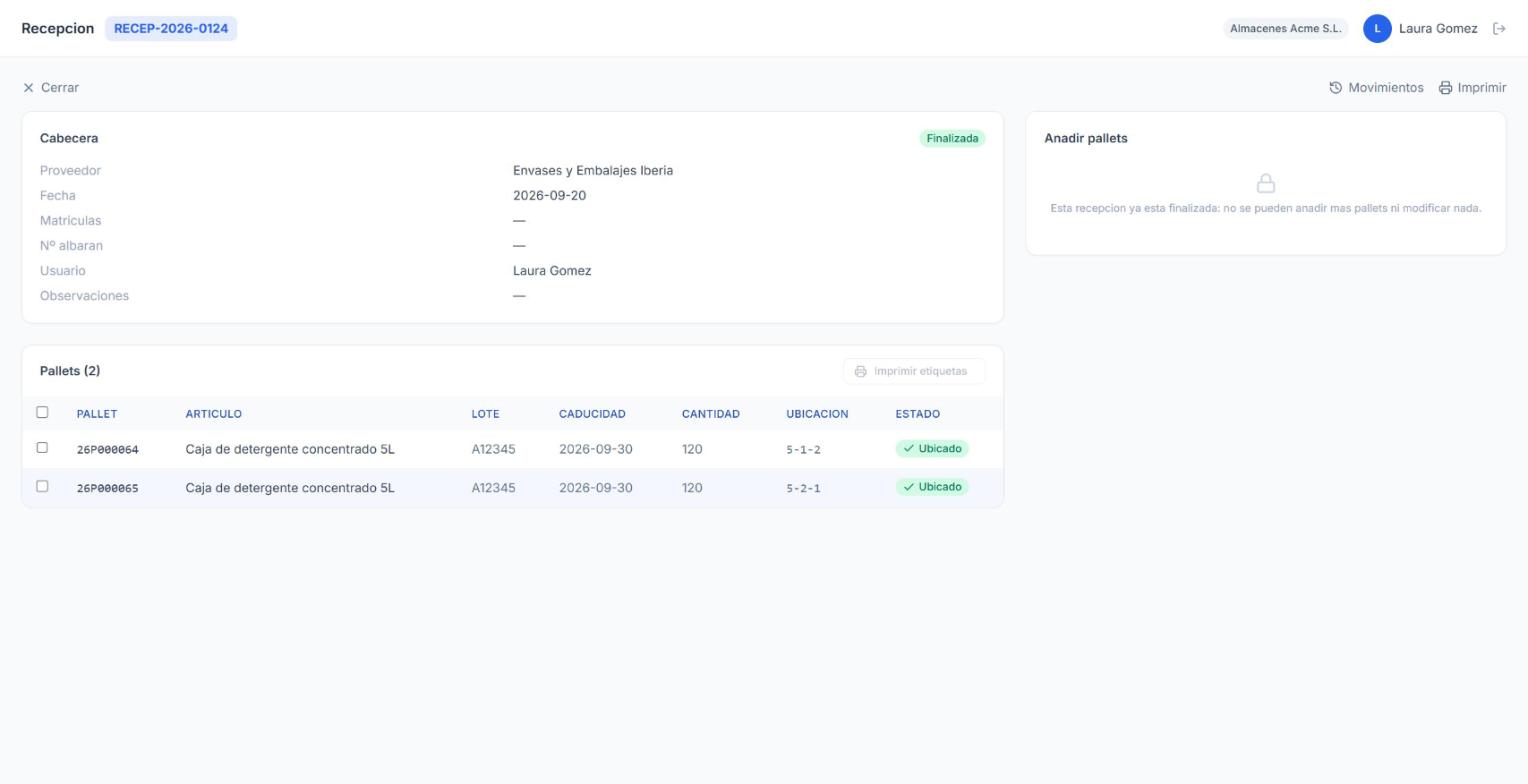Click the Finalizada status badge

click(x=952, y=139)
